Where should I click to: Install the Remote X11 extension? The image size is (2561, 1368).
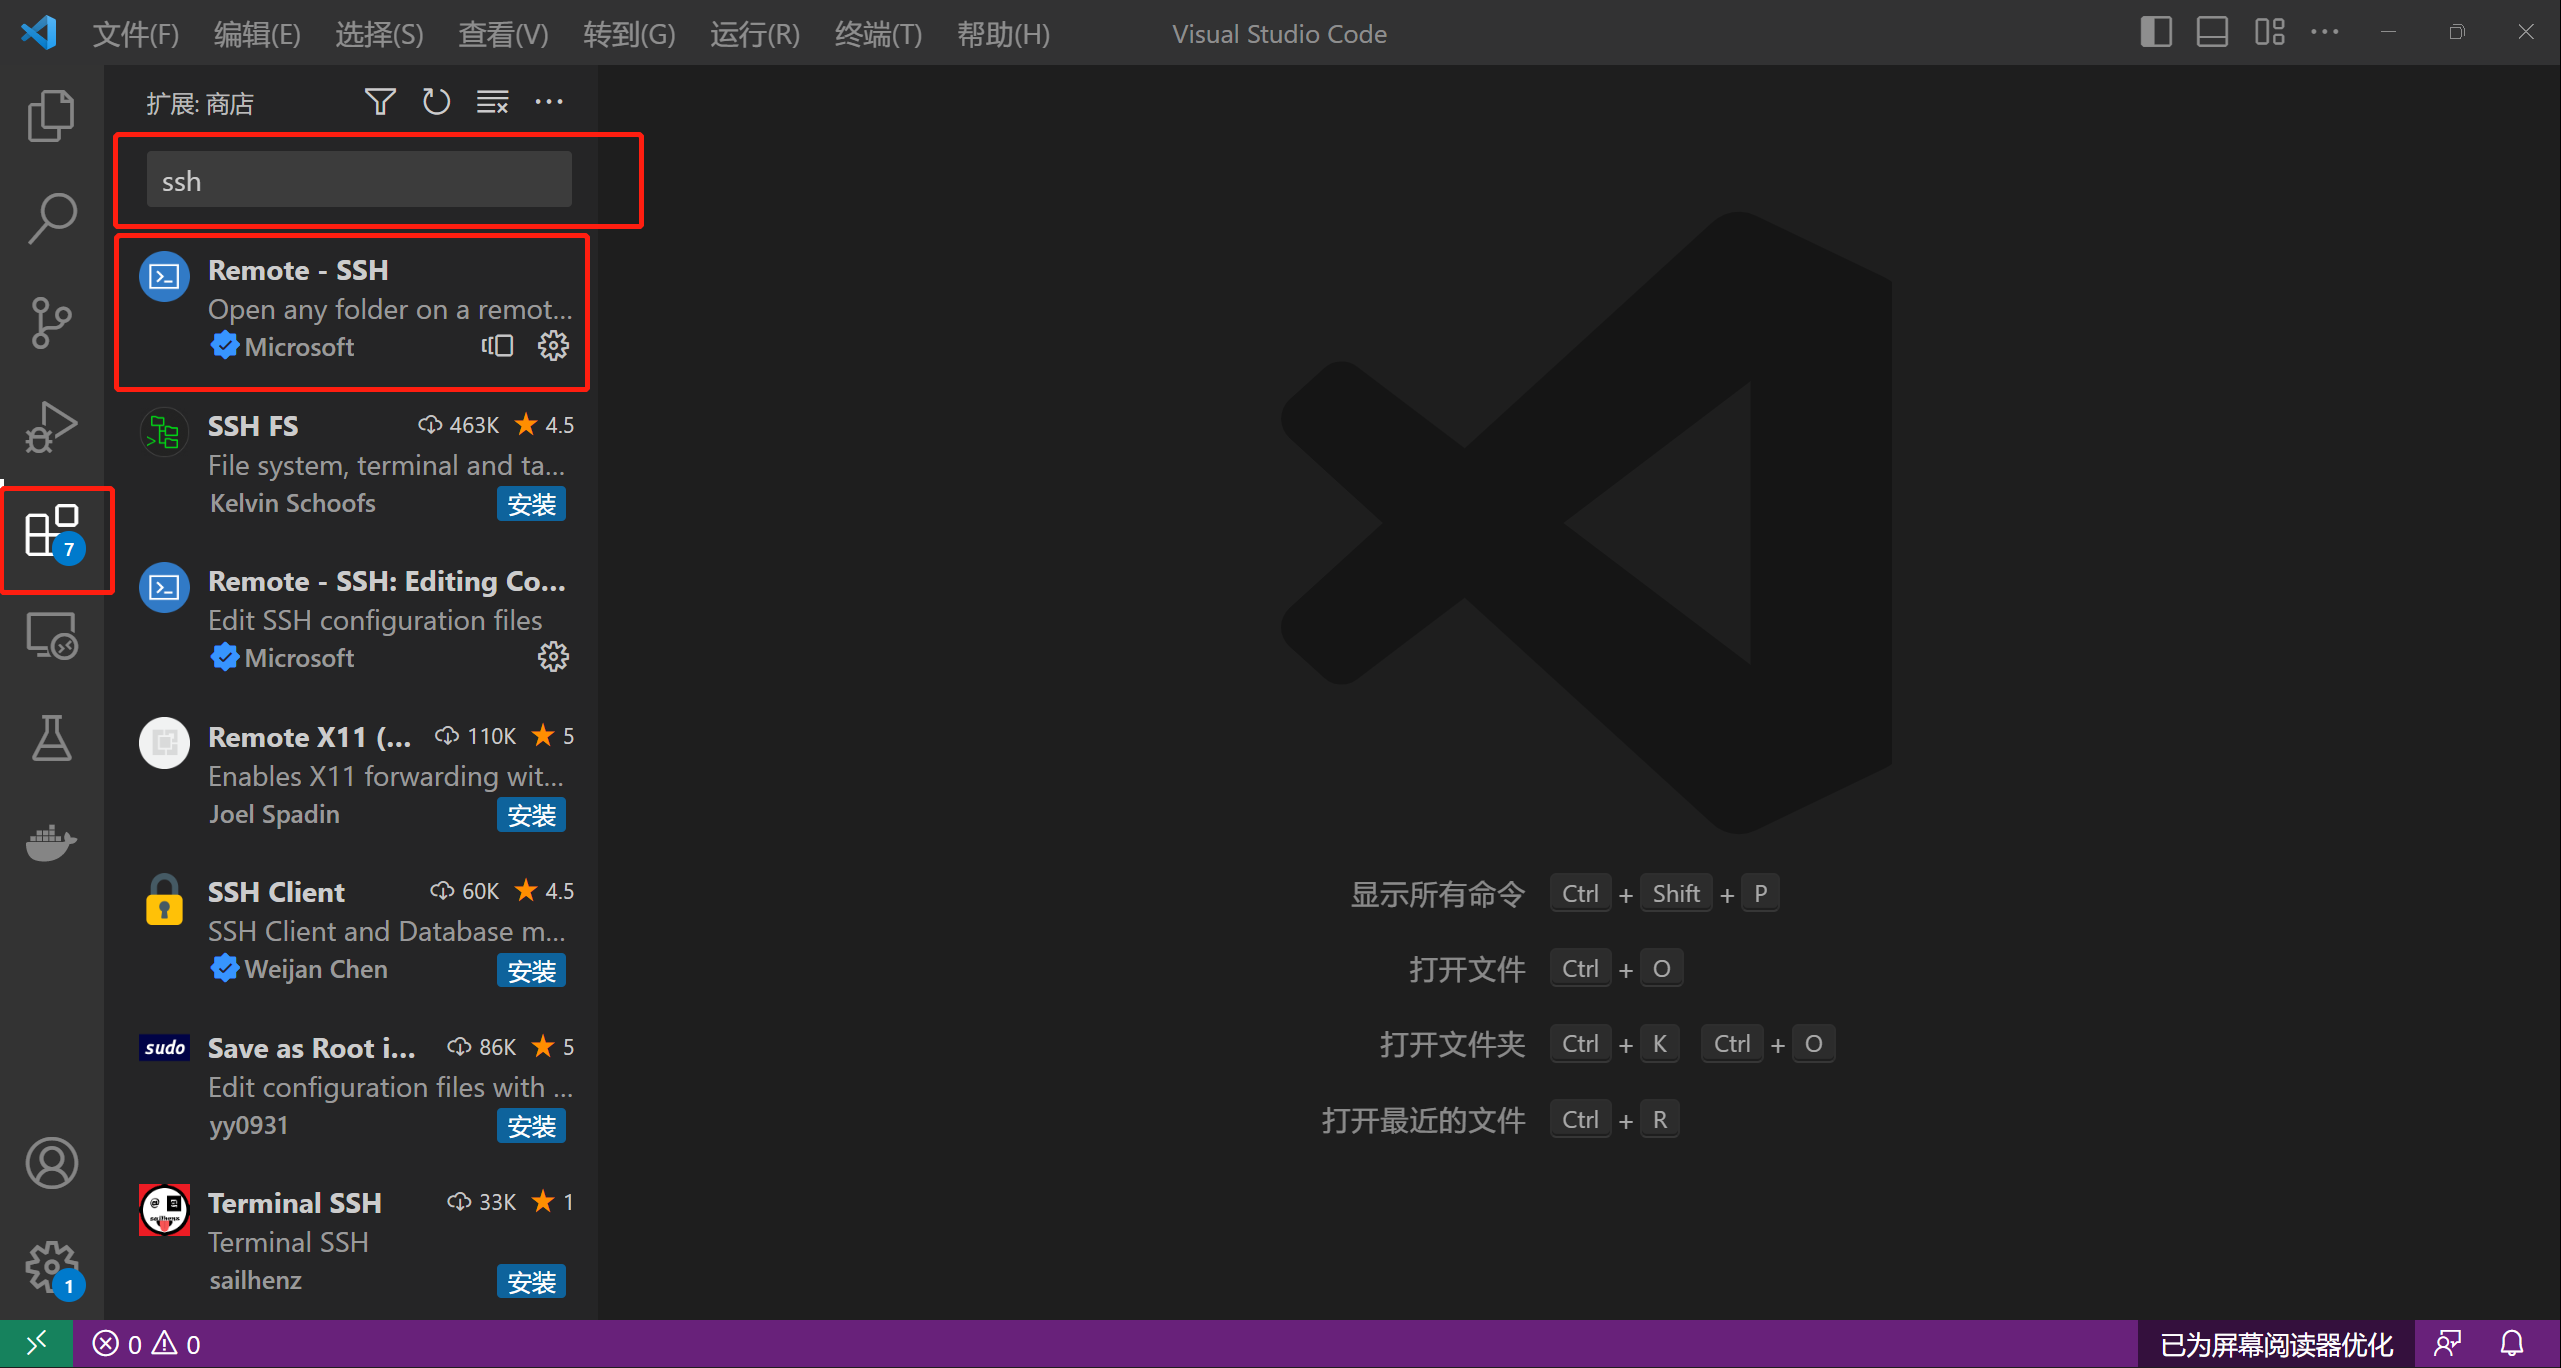point(531,815)
